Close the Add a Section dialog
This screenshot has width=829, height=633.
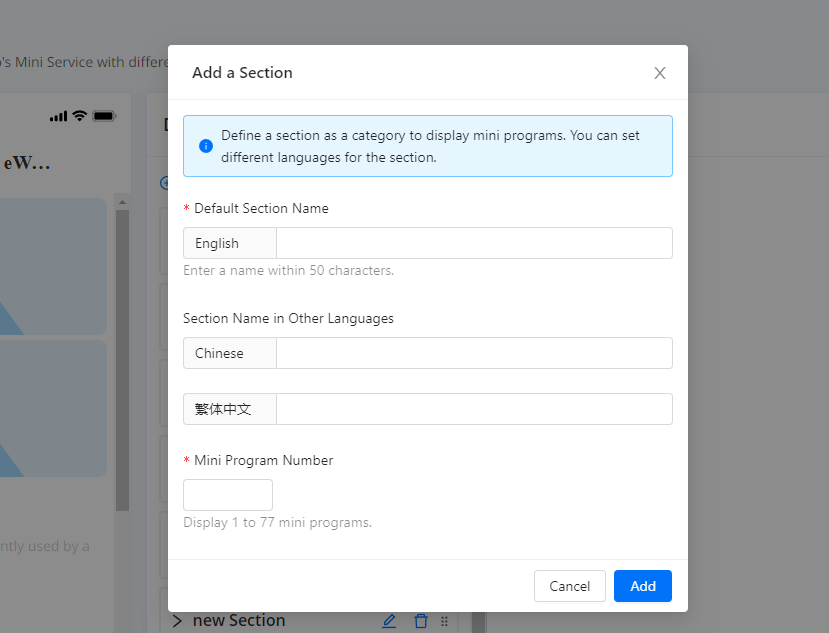659,73
